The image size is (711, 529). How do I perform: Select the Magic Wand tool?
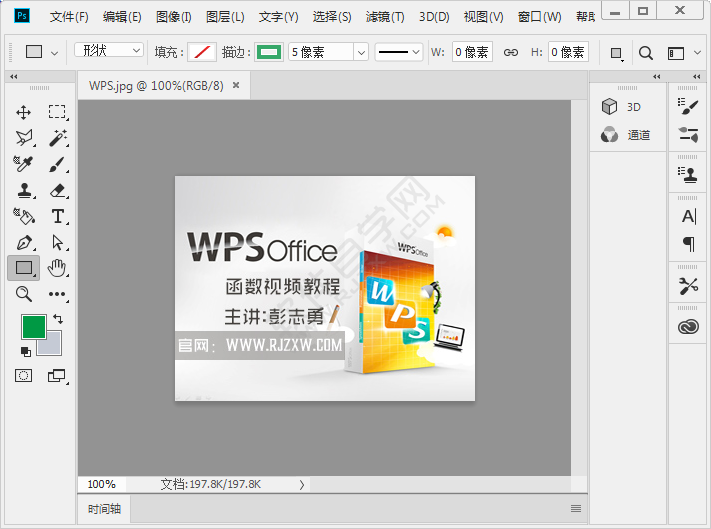[x=58, y=138]
